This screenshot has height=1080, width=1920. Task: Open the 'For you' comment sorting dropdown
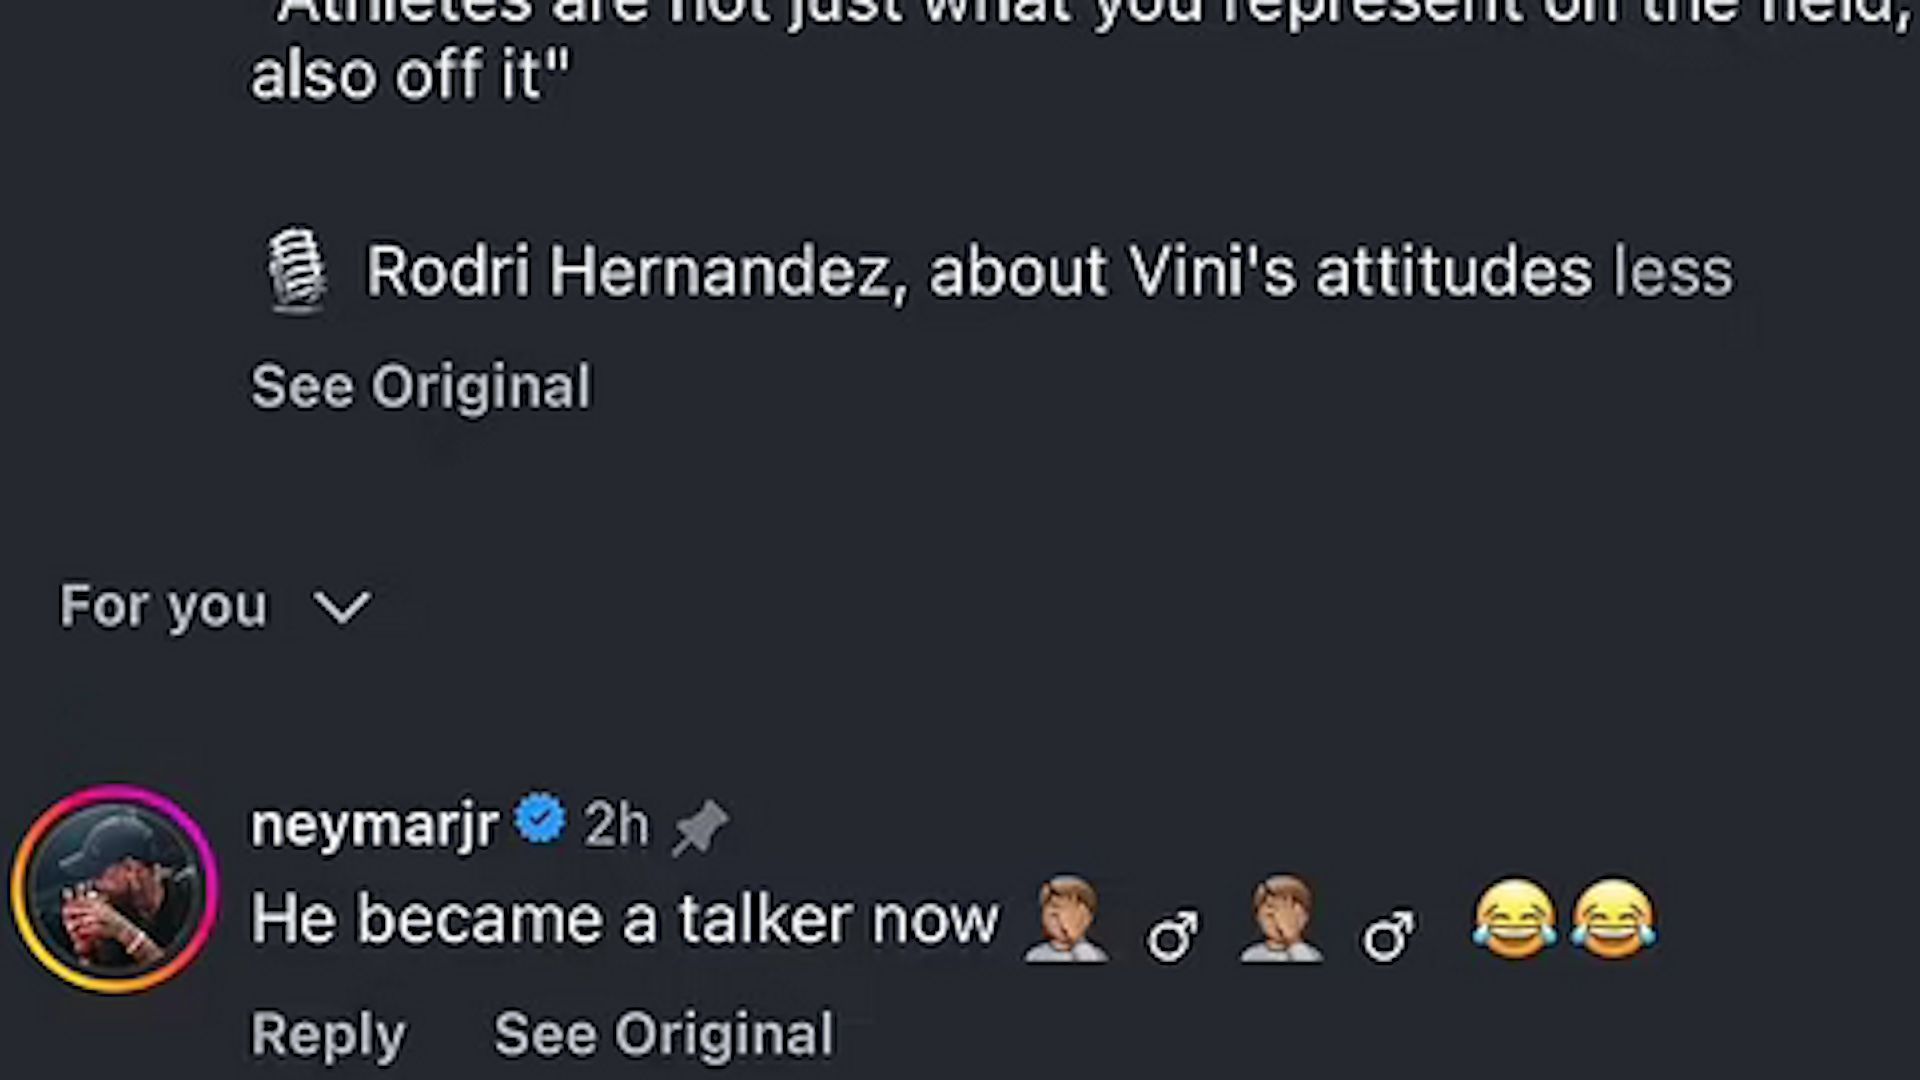point(164,606)
